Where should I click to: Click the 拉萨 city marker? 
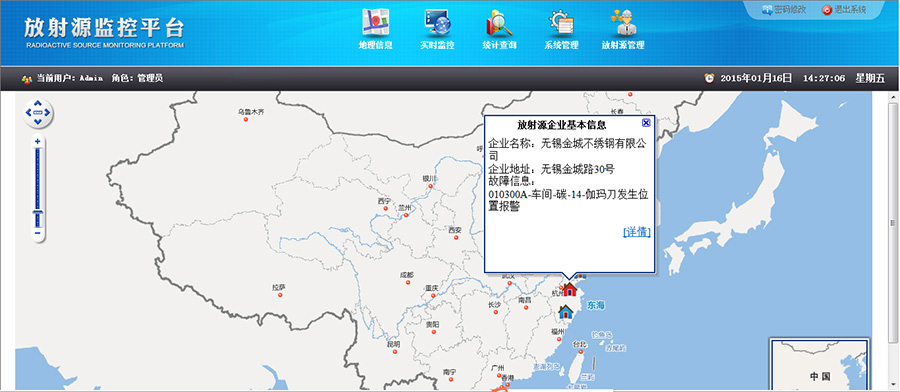pos(280,294)
